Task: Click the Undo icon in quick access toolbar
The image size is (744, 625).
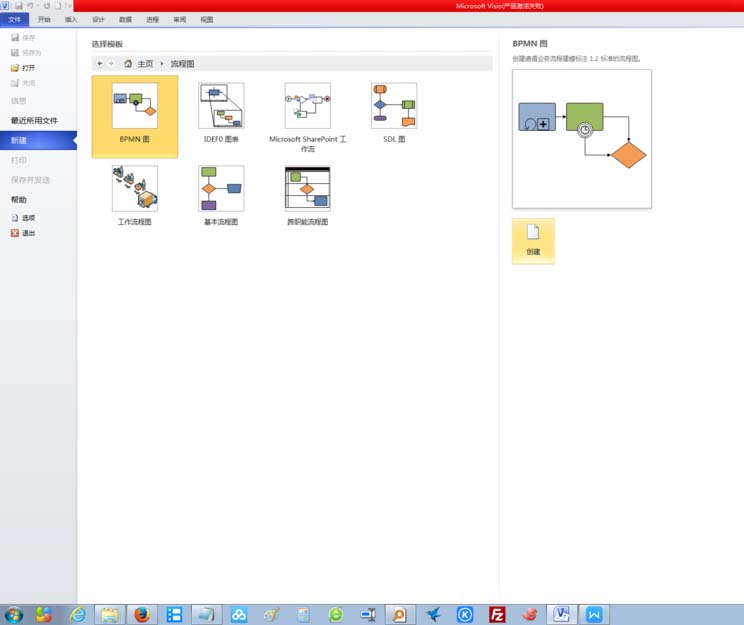Action: [30, 6]
